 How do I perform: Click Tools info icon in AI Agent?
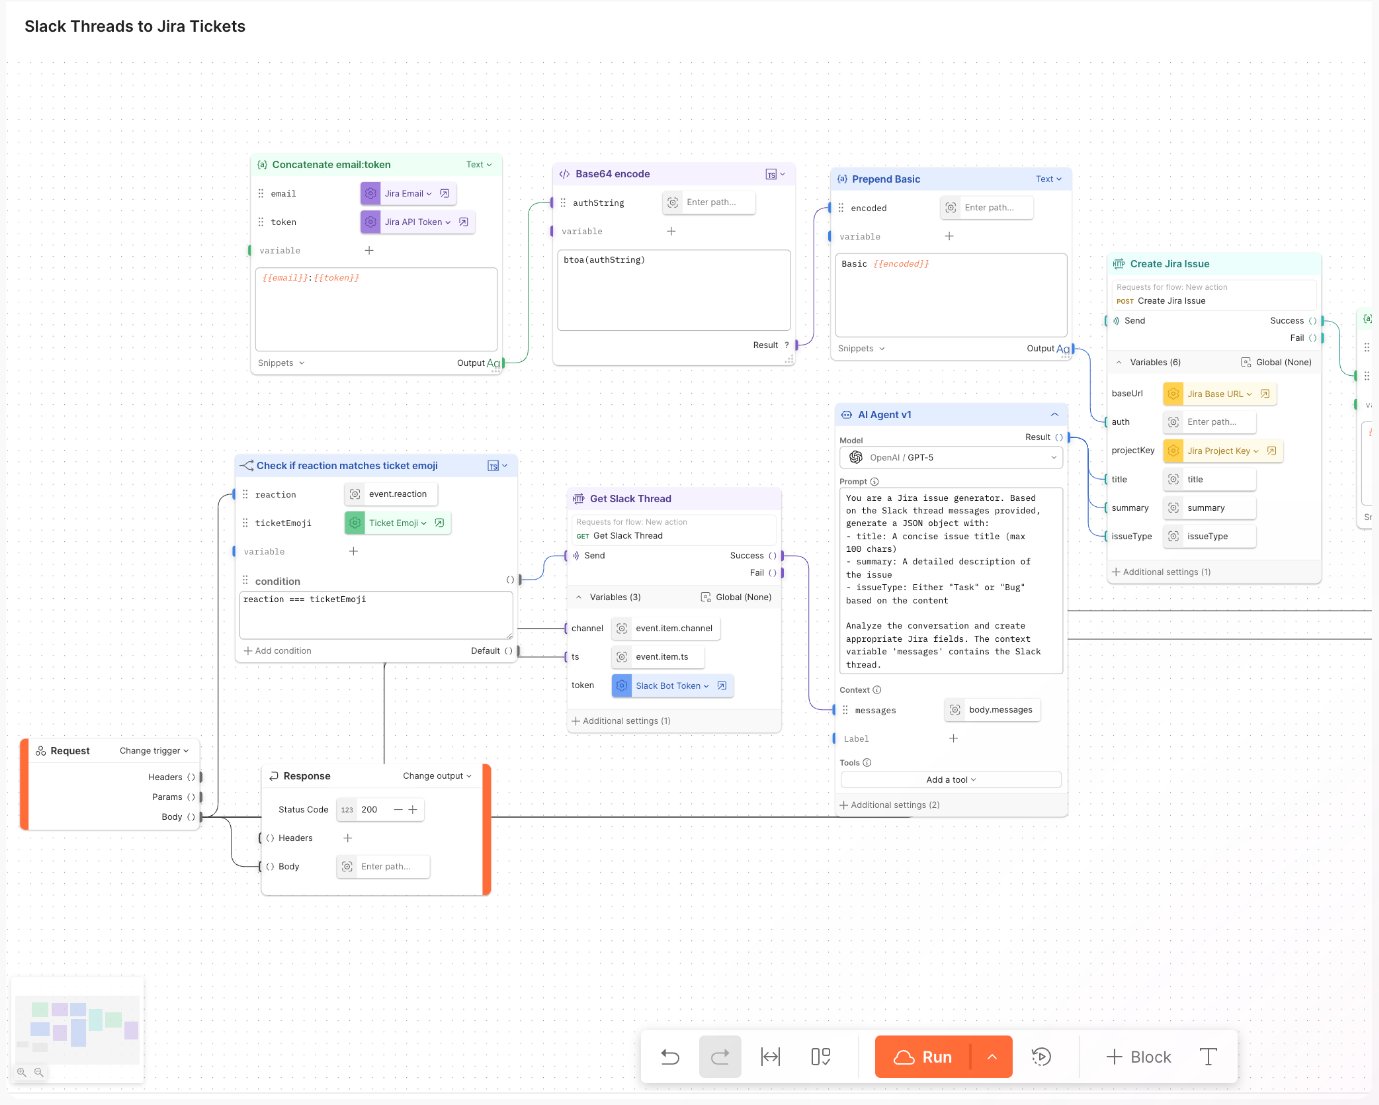click(867, 763)
